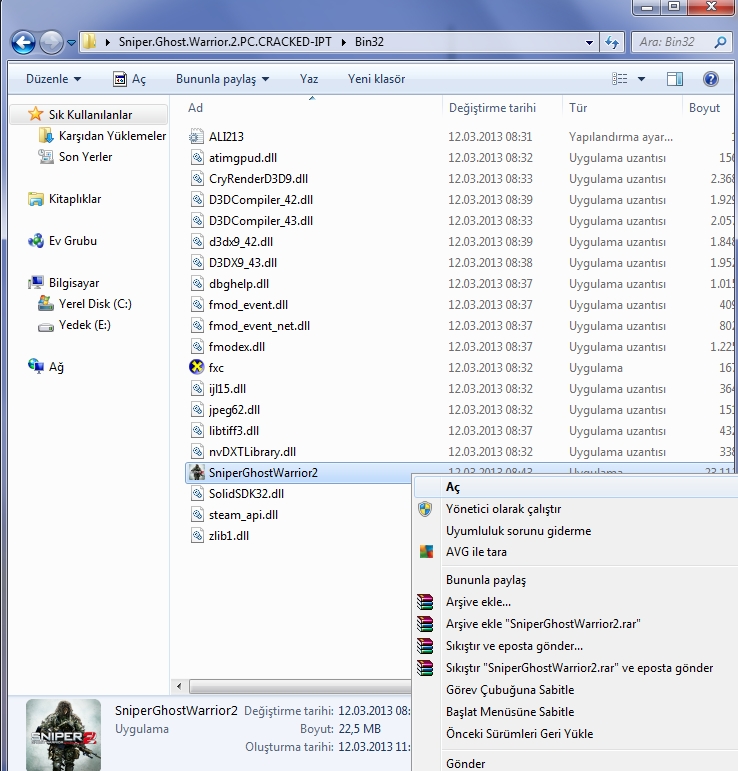Sort by Değiştirme tarihi column
The image size is (738, 771).
pyautogui.click(x=492, y=108)
